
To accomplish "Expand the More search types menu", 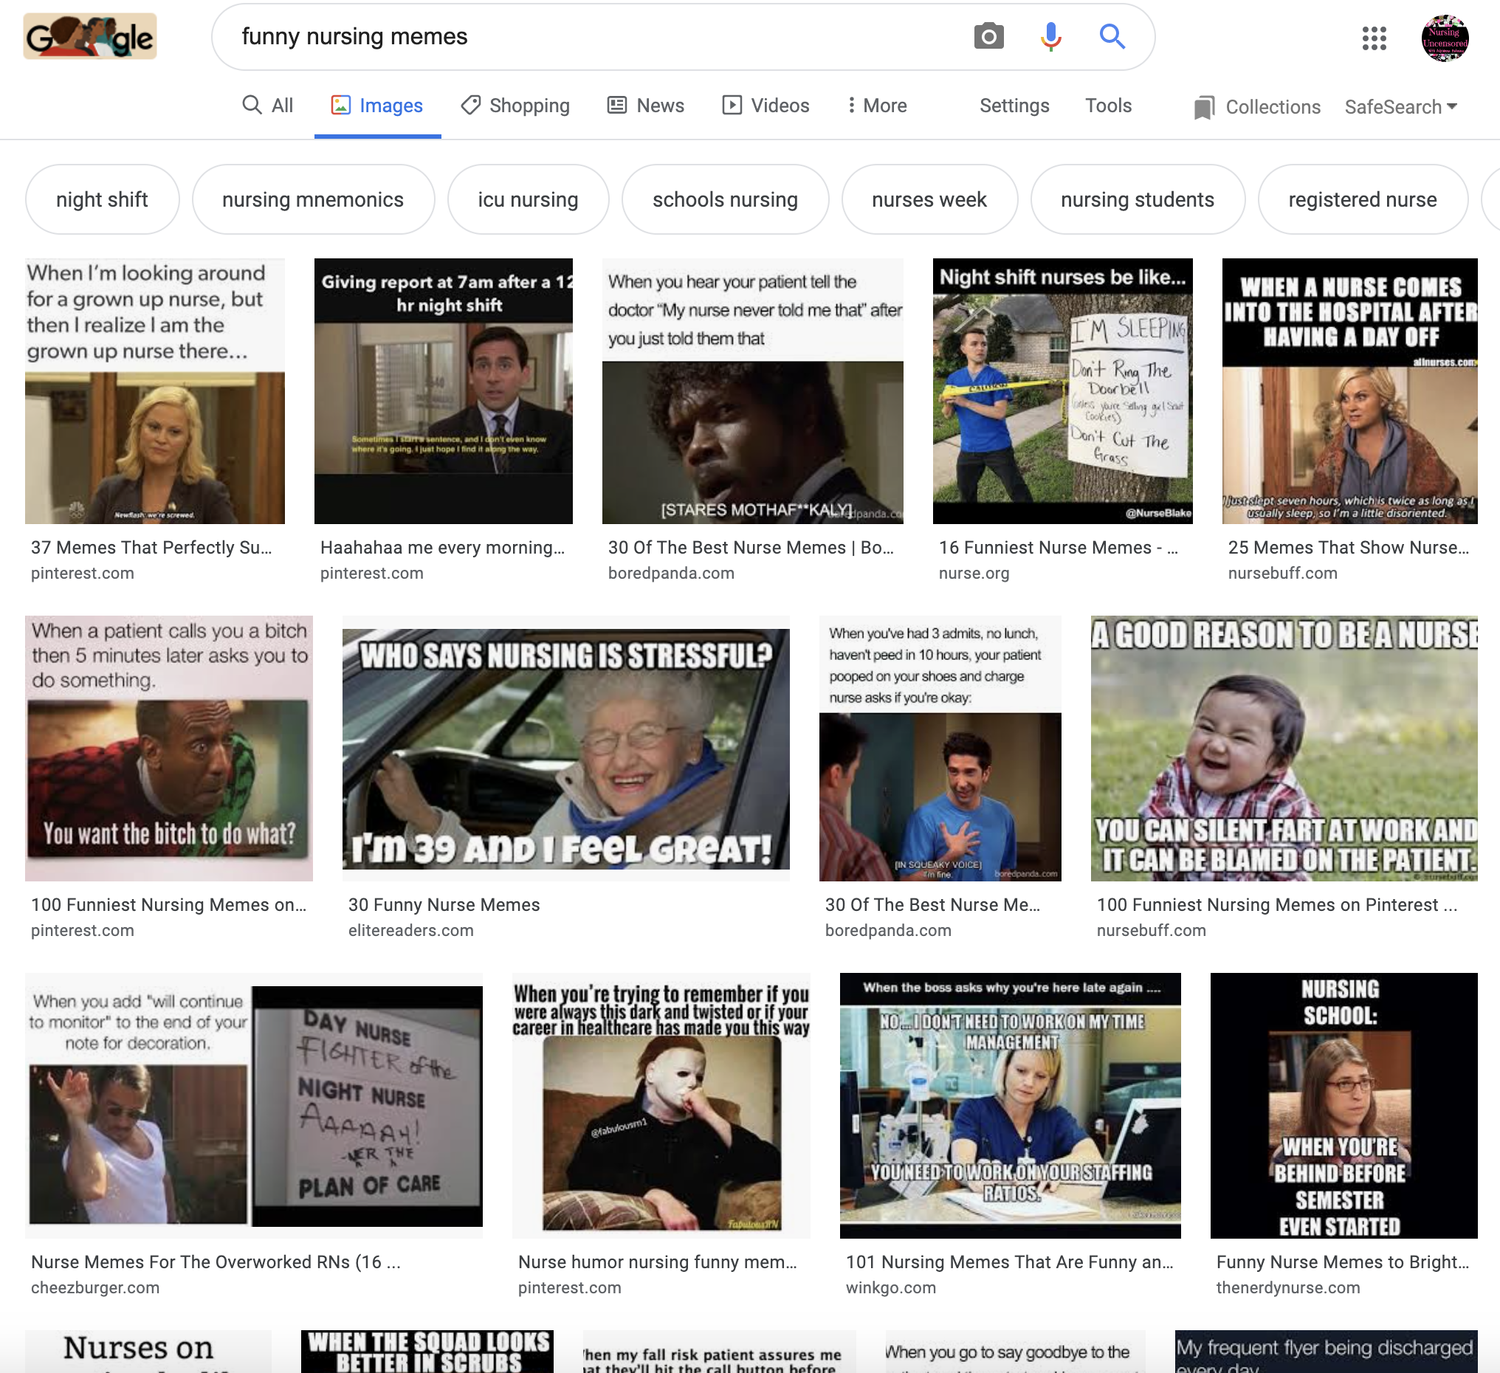I will coord(877,105).
